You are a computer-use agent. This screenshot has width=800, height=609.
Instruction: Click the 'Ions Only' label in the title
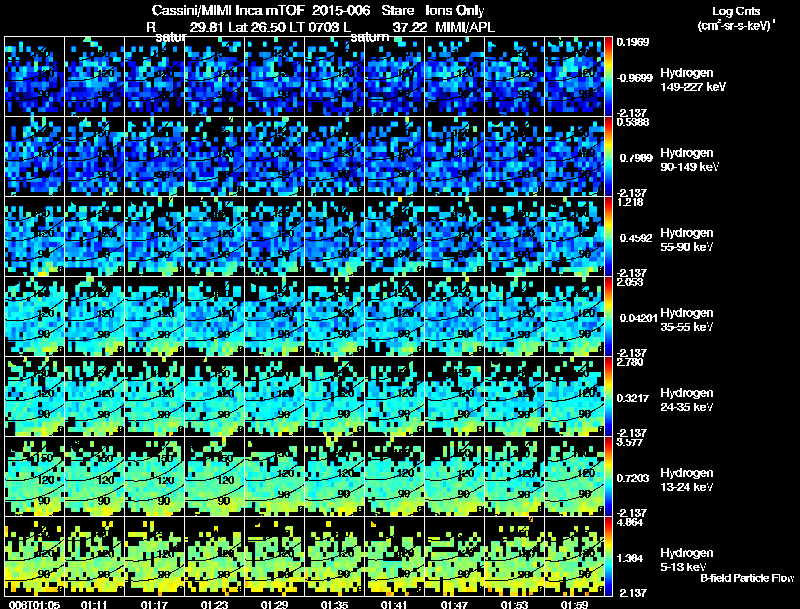pos(455,10)
